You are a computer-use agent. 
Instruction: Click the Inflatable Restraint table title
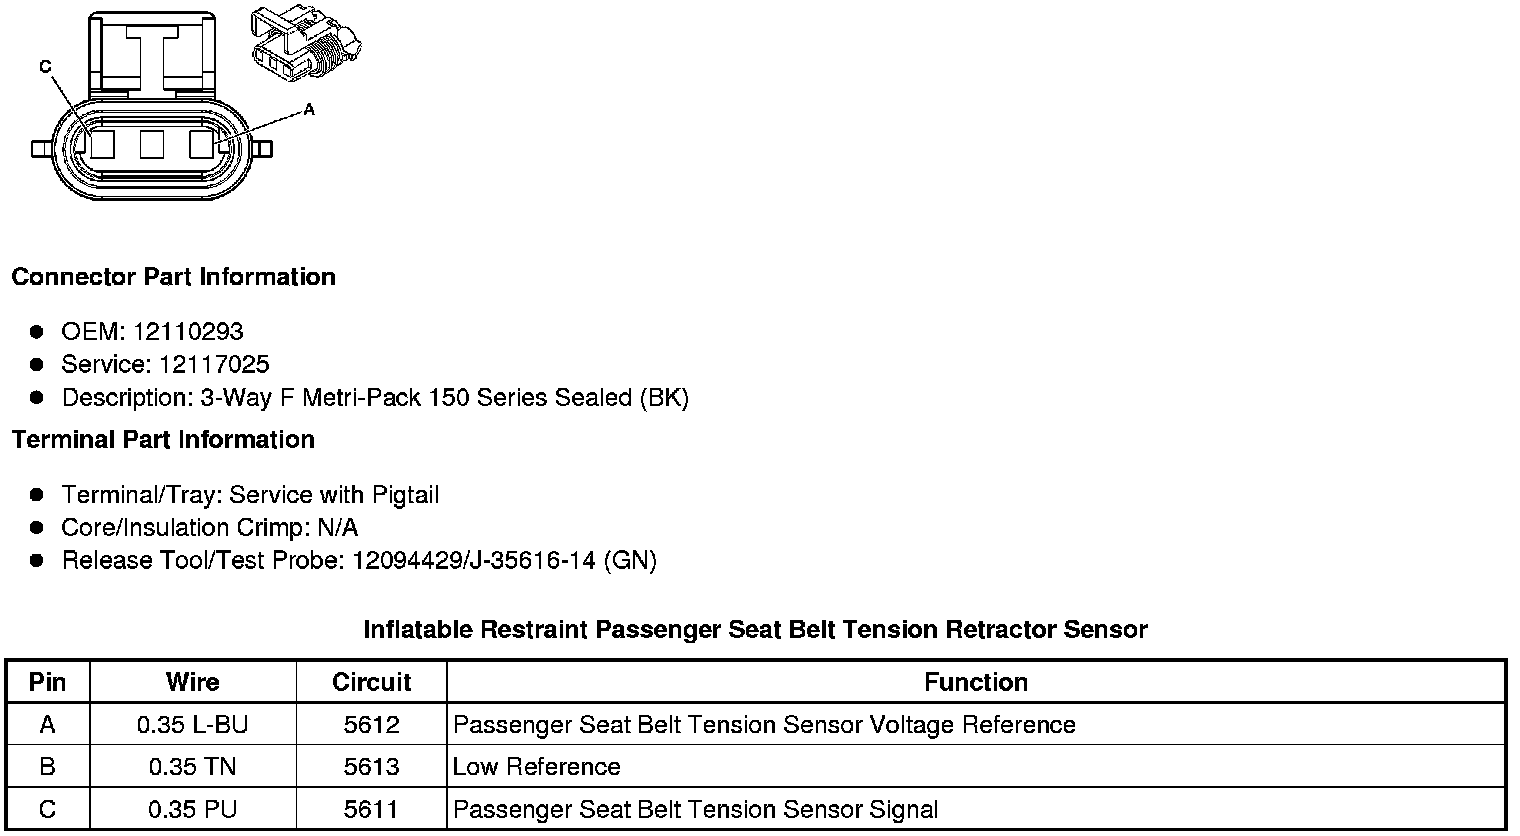coord(755,630)
